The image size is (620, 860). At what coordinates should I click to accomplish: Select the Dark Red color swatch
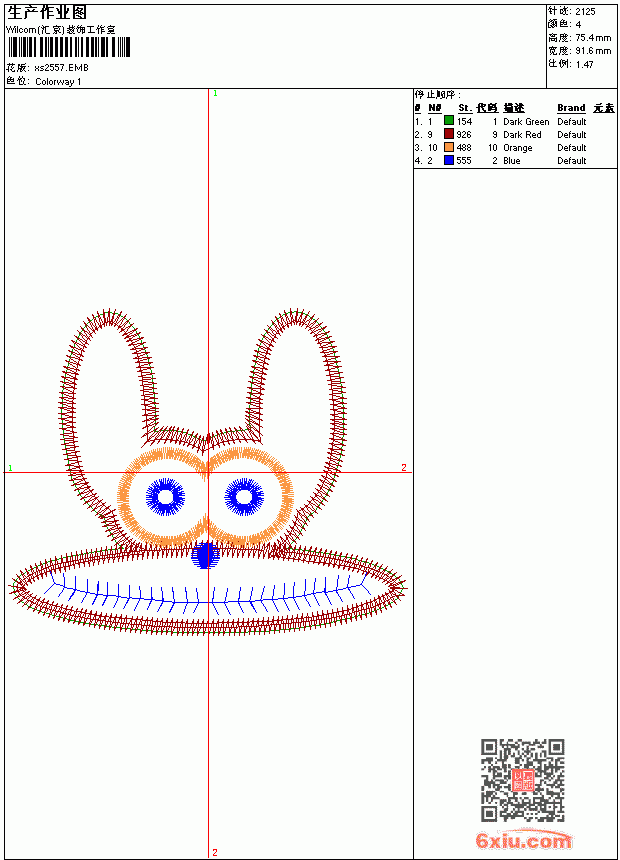(x=449, y=134)
